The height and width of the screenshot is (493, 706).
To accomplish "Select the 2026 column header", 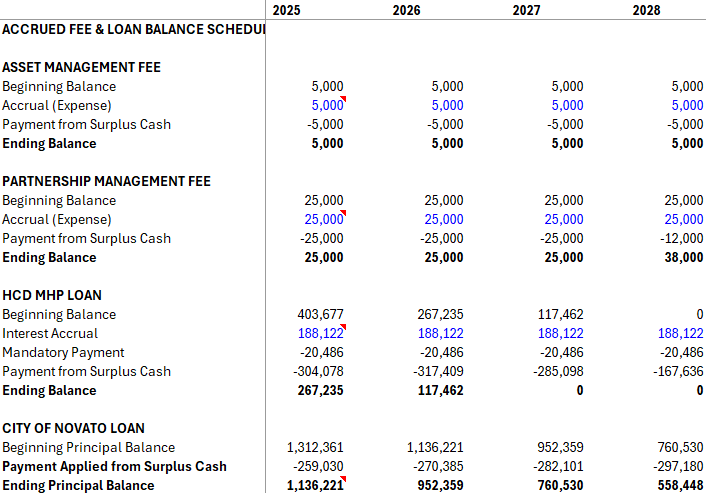I will [x=406, y=10].
